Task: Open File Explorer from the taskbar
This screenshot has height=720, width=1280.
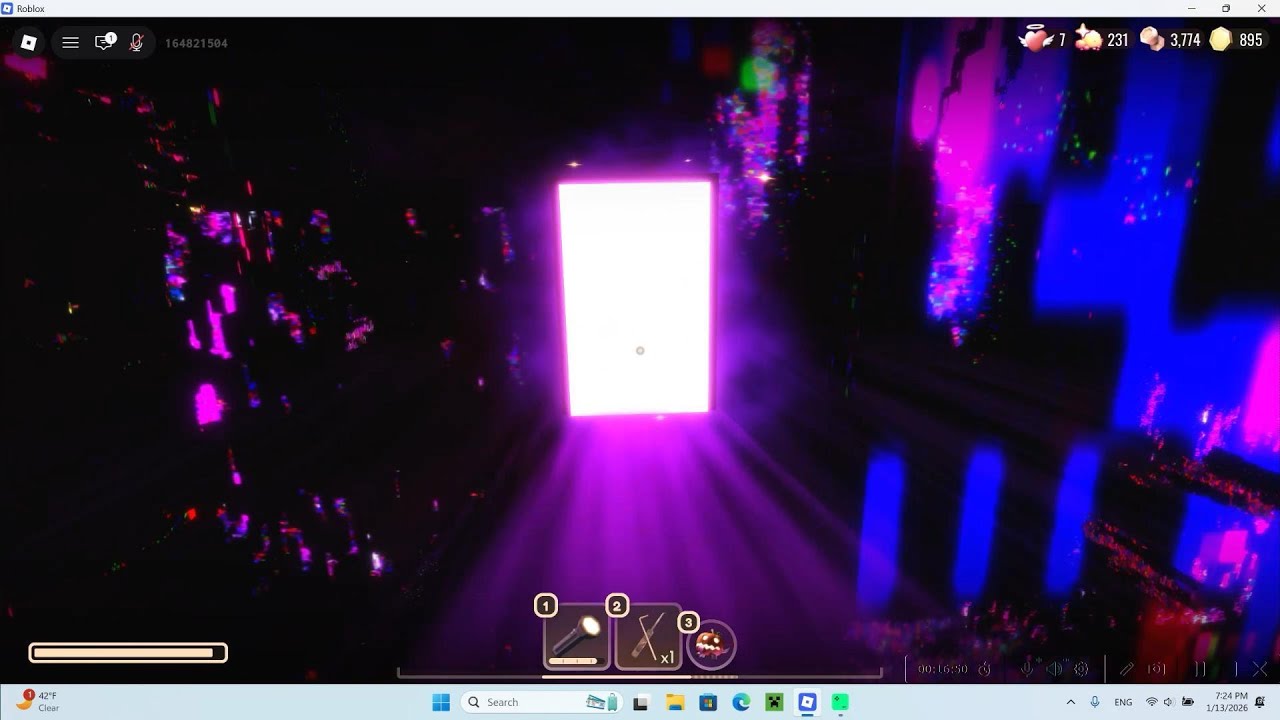Action: 675,702
